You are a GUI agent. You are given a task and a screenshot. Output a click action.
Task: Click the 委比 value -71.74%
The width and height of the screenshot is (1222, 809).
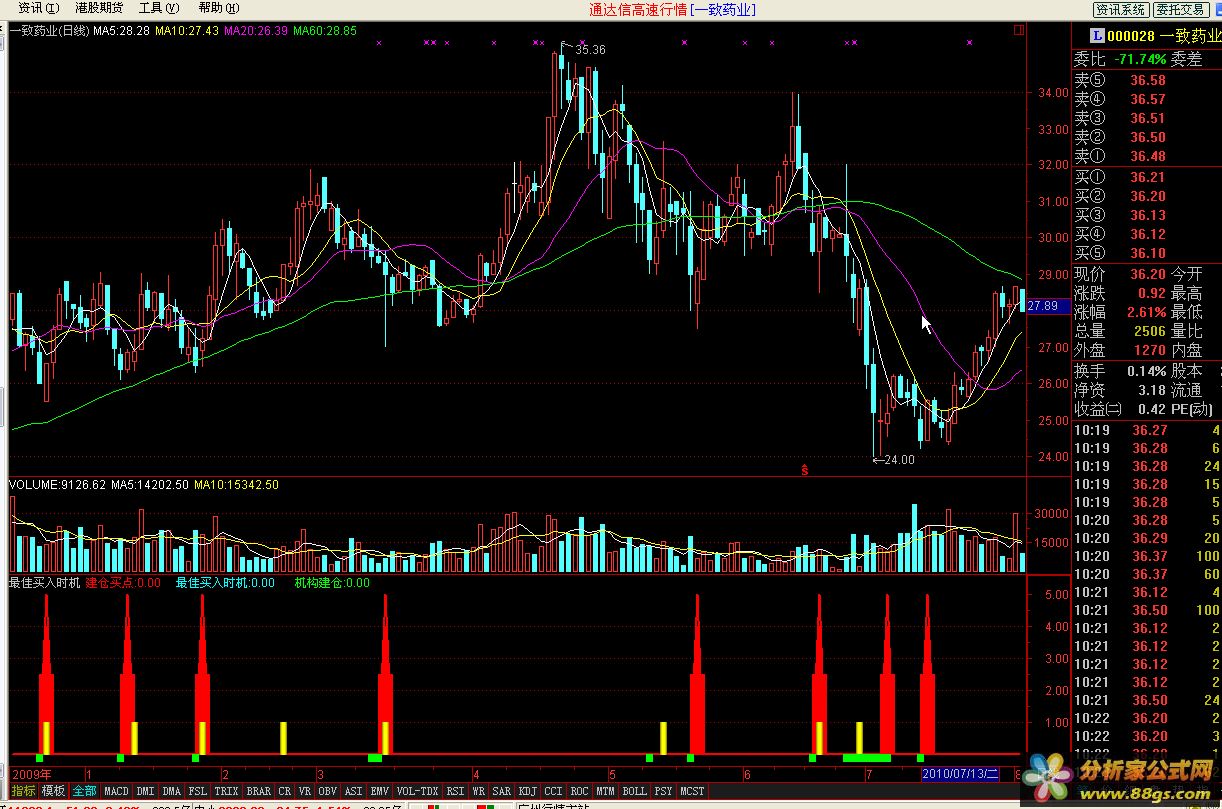(x=1140, y=59)
